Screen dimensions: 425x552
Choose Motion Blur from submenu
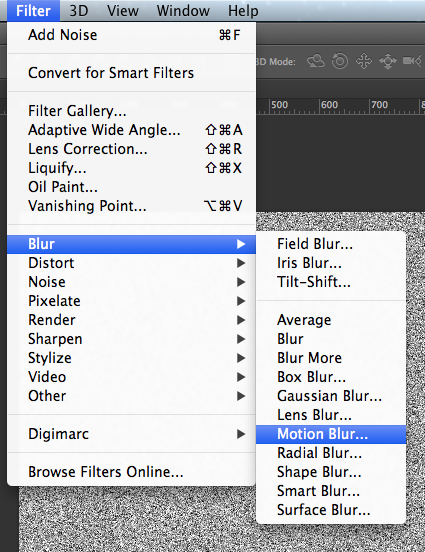331,434
